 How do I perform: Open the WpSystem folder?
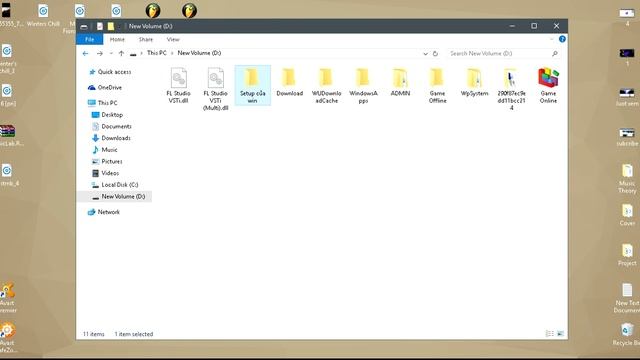(x=474, y=82)
